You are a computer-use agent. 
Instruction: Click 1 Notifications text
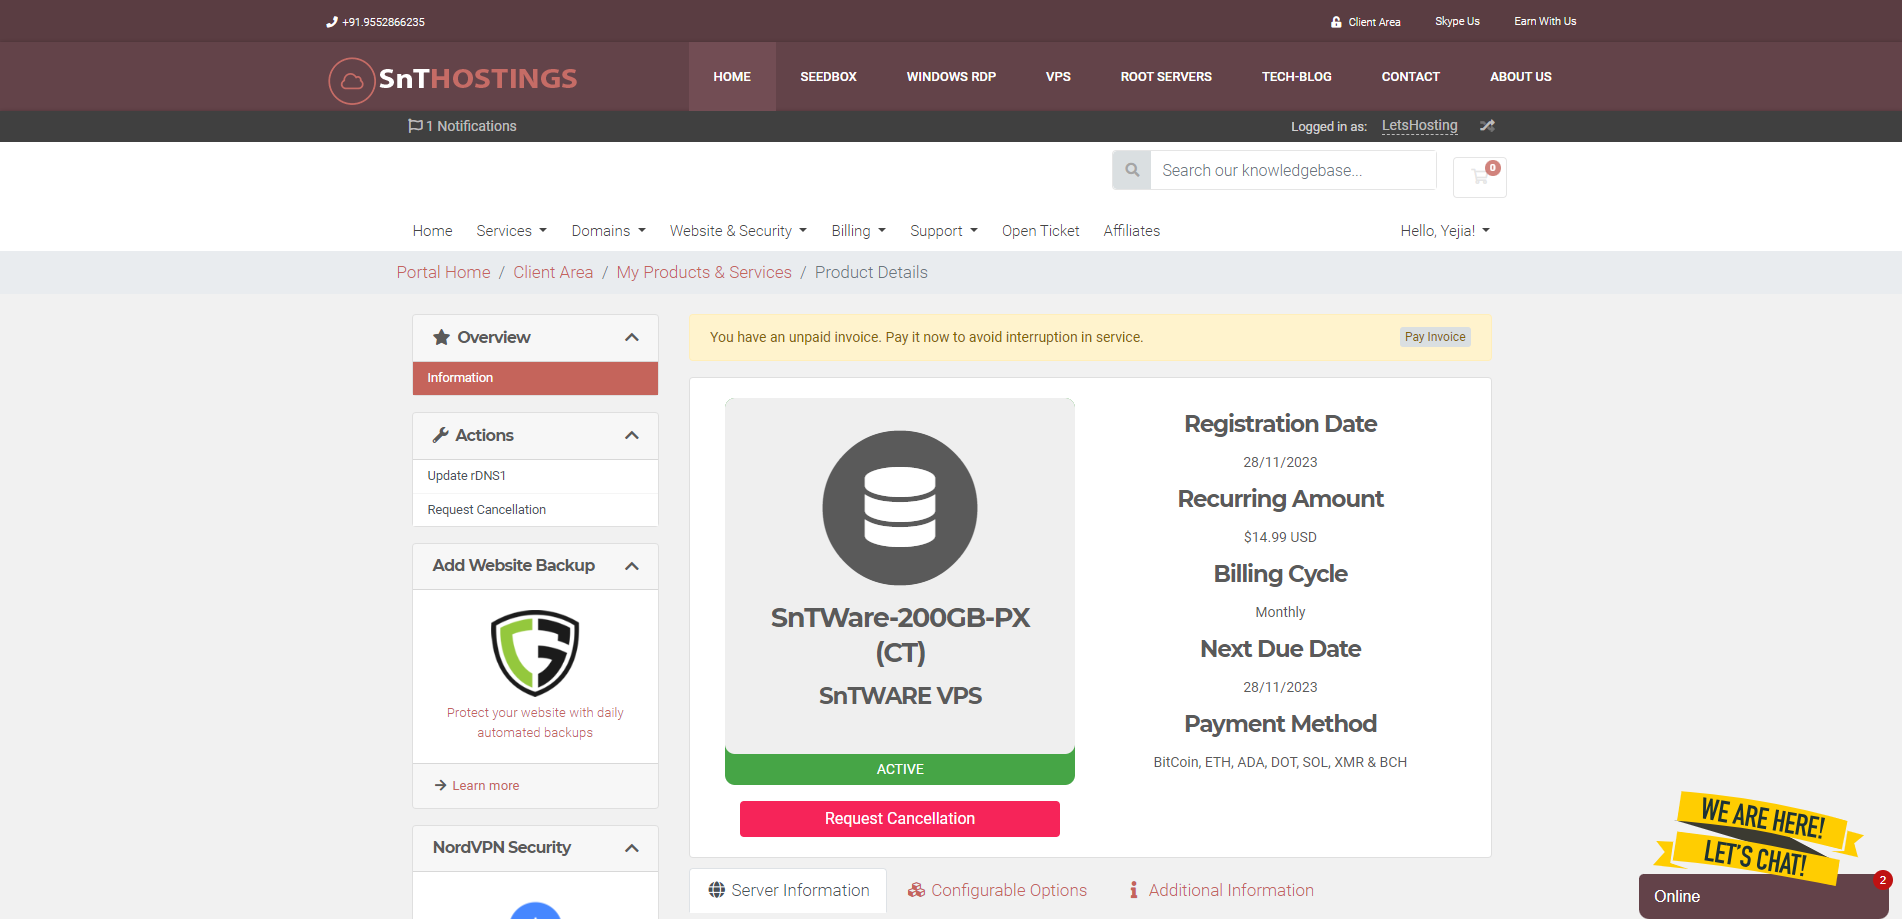[471, 126]
